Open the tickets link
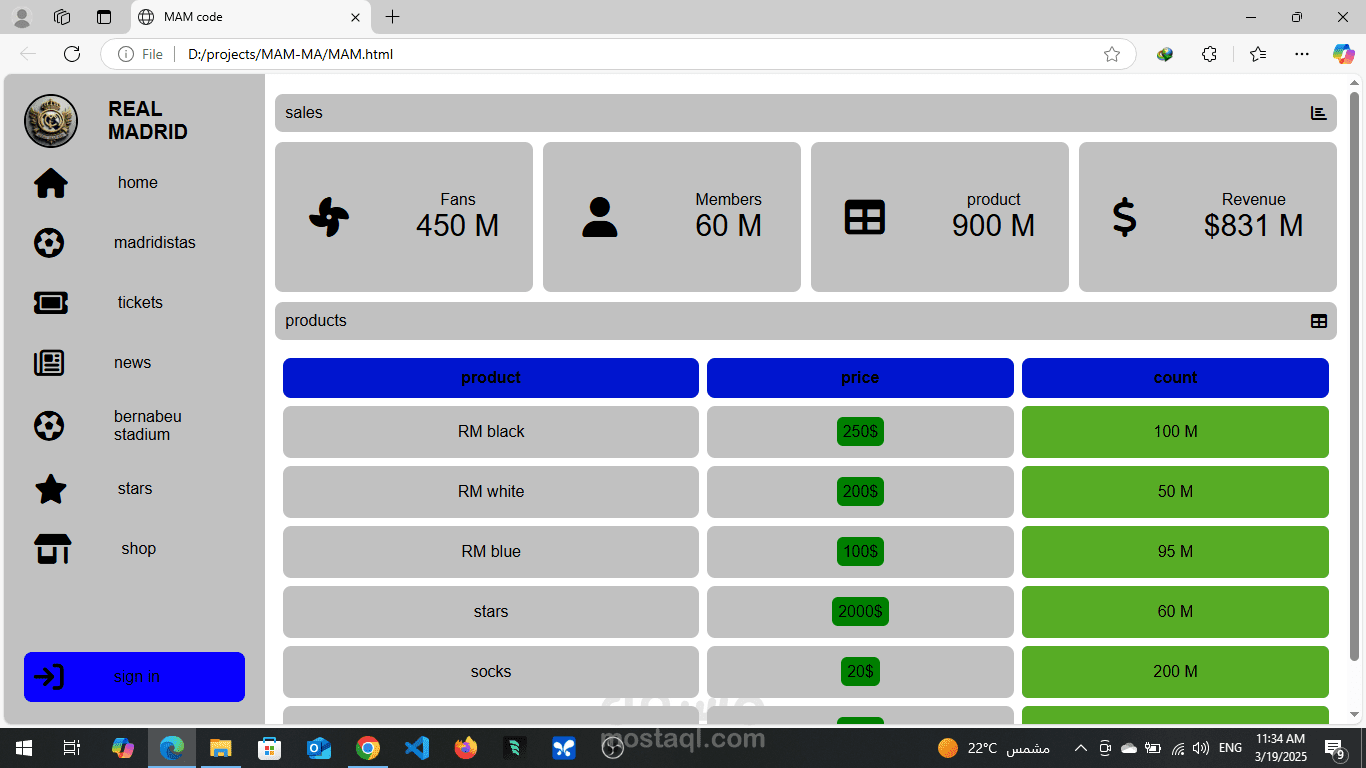The width and height of the screenshot is (1366, 768). pyautogui.click(x=140, y=303)
